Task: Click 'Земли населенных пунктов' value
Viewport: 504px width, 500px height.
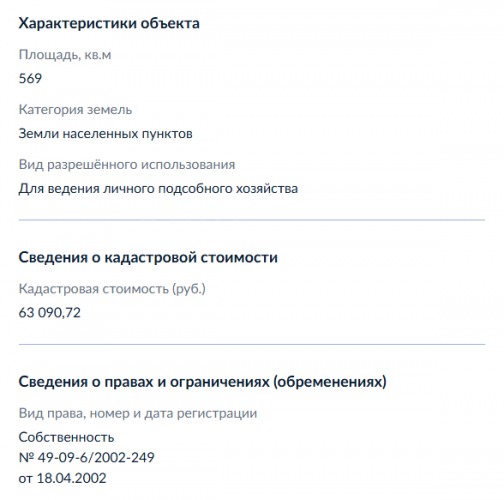Action: click(106, 134)
